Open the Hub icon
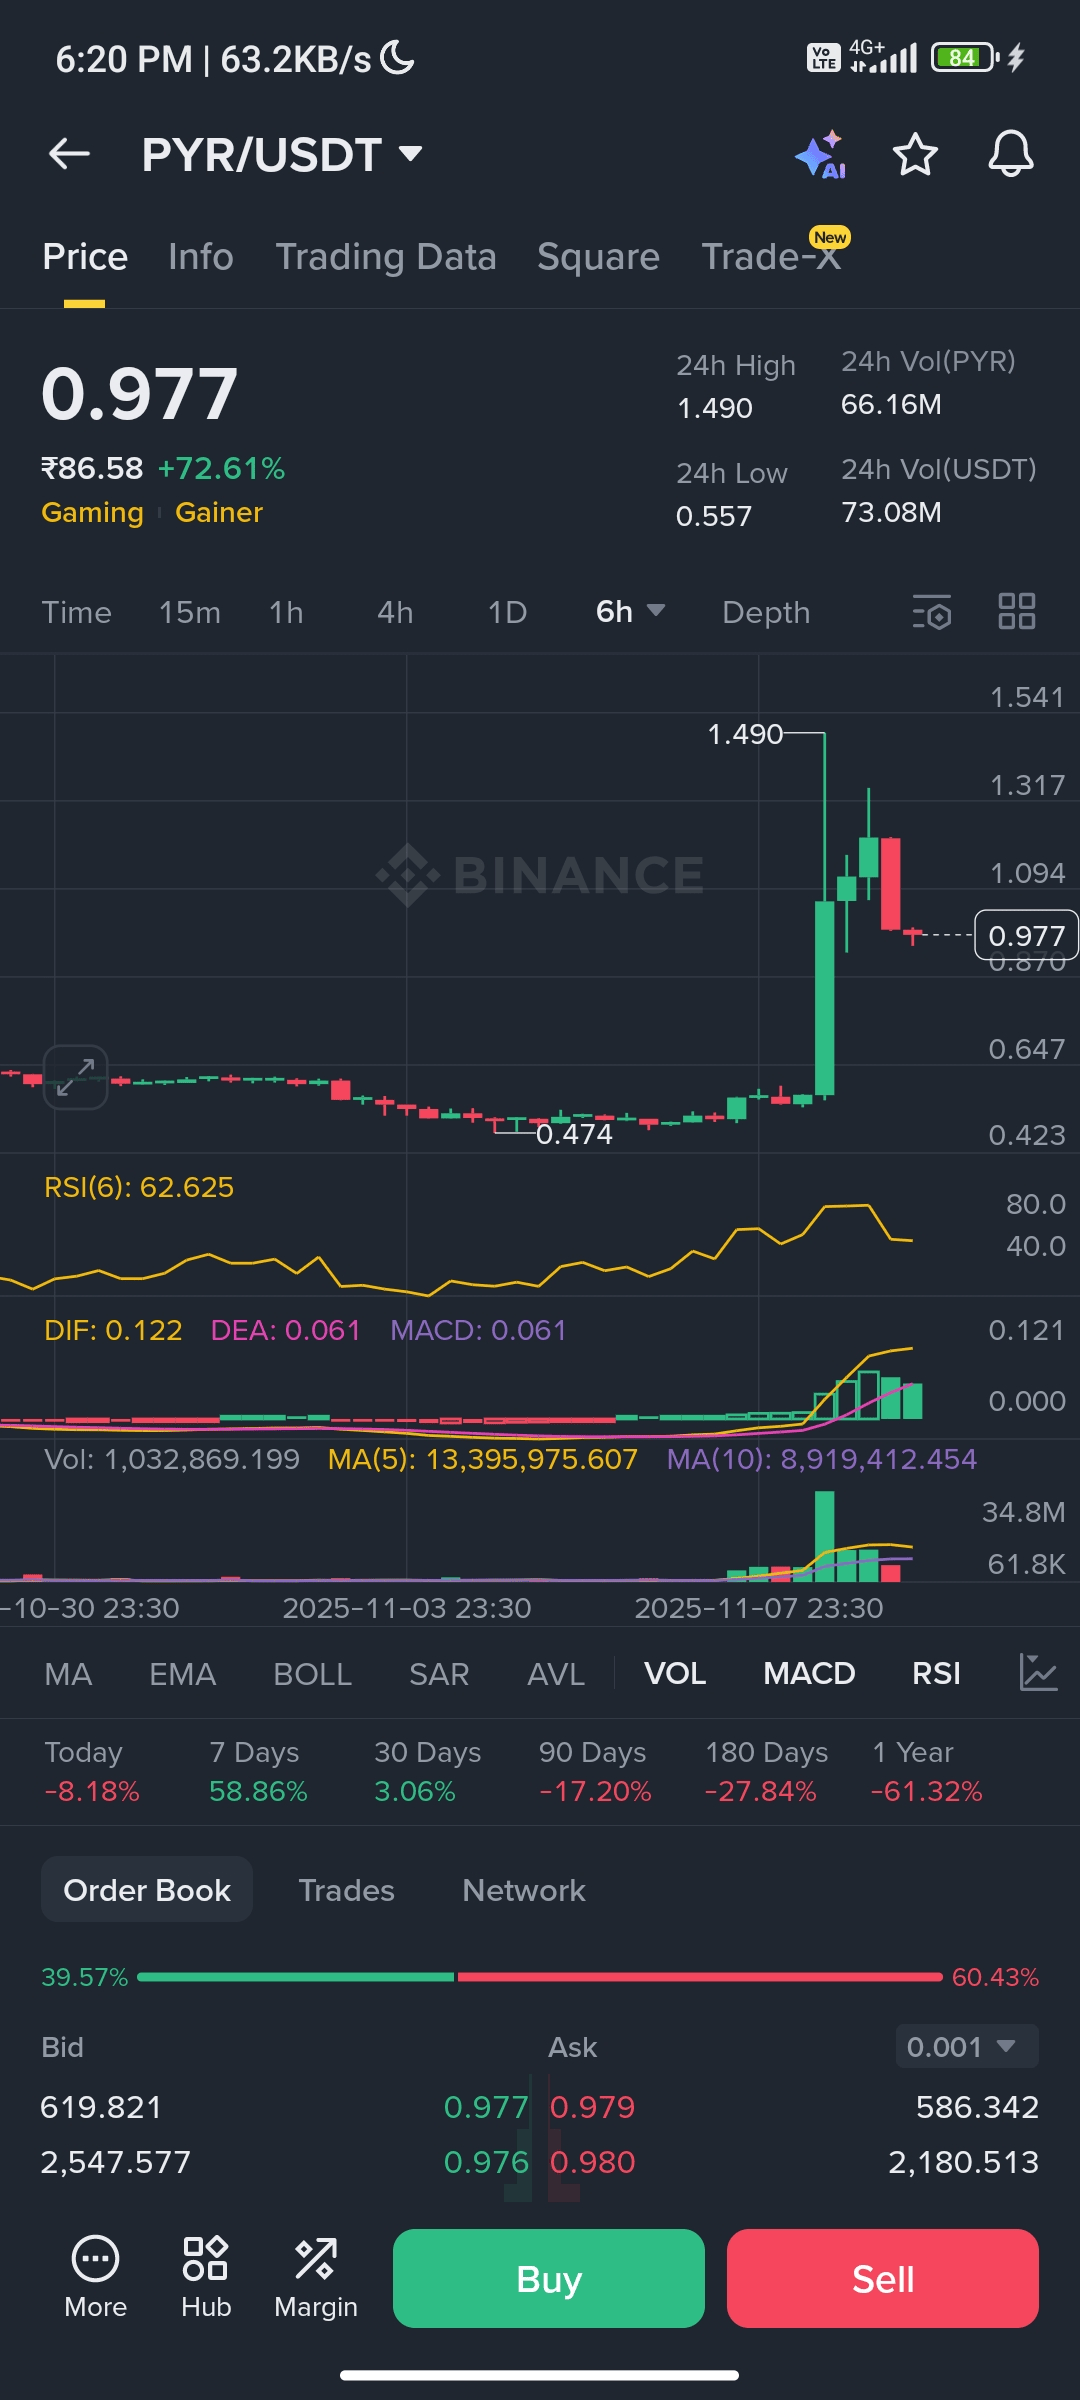1080x2400 pixels. click(x=206, y=2277)
